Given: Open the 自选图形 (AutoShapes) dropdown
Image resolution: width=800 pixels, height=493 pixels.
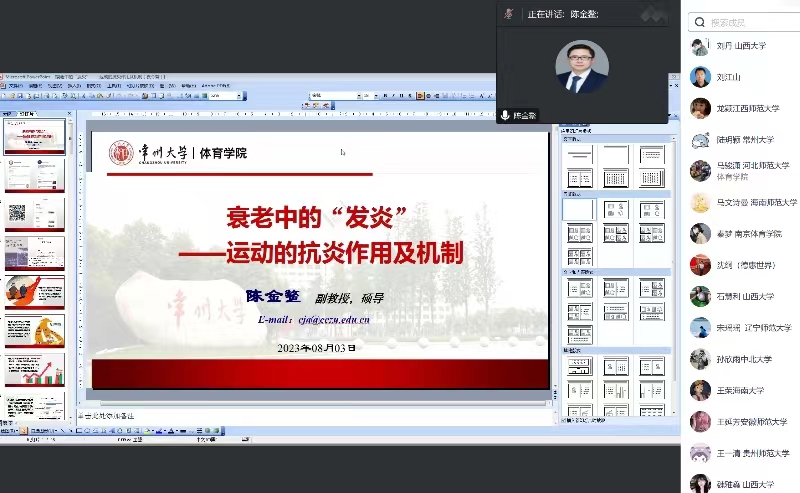Looking at the screenshot, I should [44, 431].
